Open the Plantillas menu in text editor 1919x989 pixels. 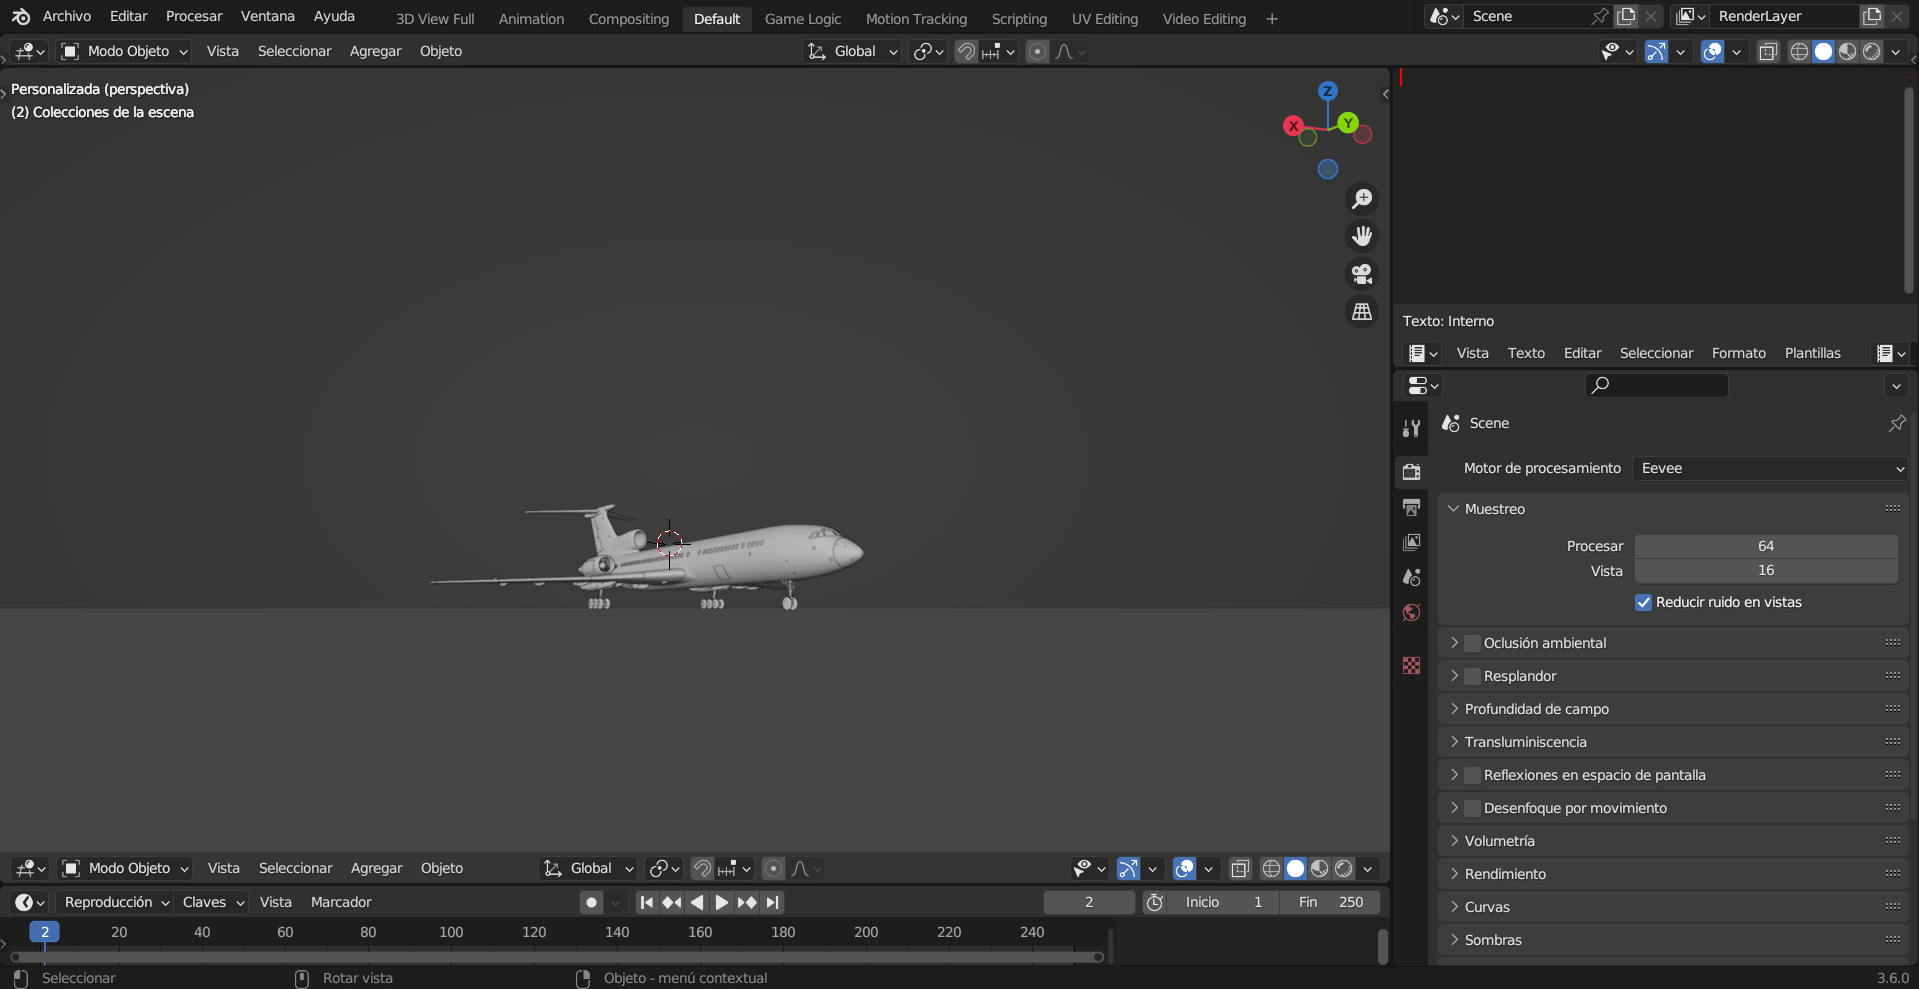click(x=1812, y=353)
